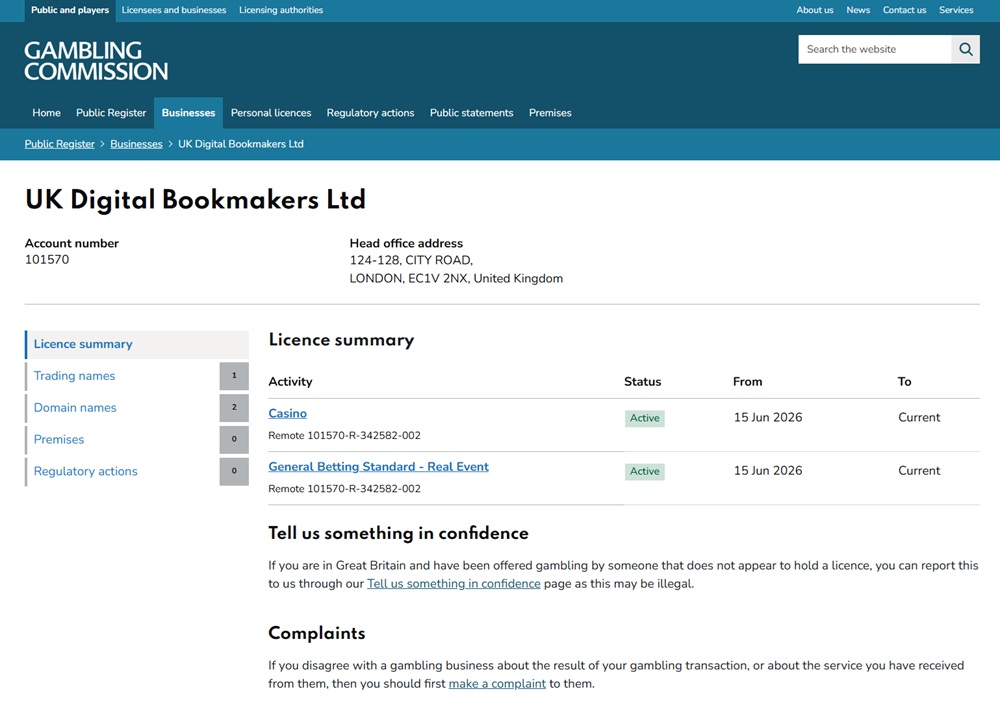Image resolution: width=1000 pixels, height=704 pixels.
Task: Follow the Tell us something in confidence link
Action: coord(453,584)
